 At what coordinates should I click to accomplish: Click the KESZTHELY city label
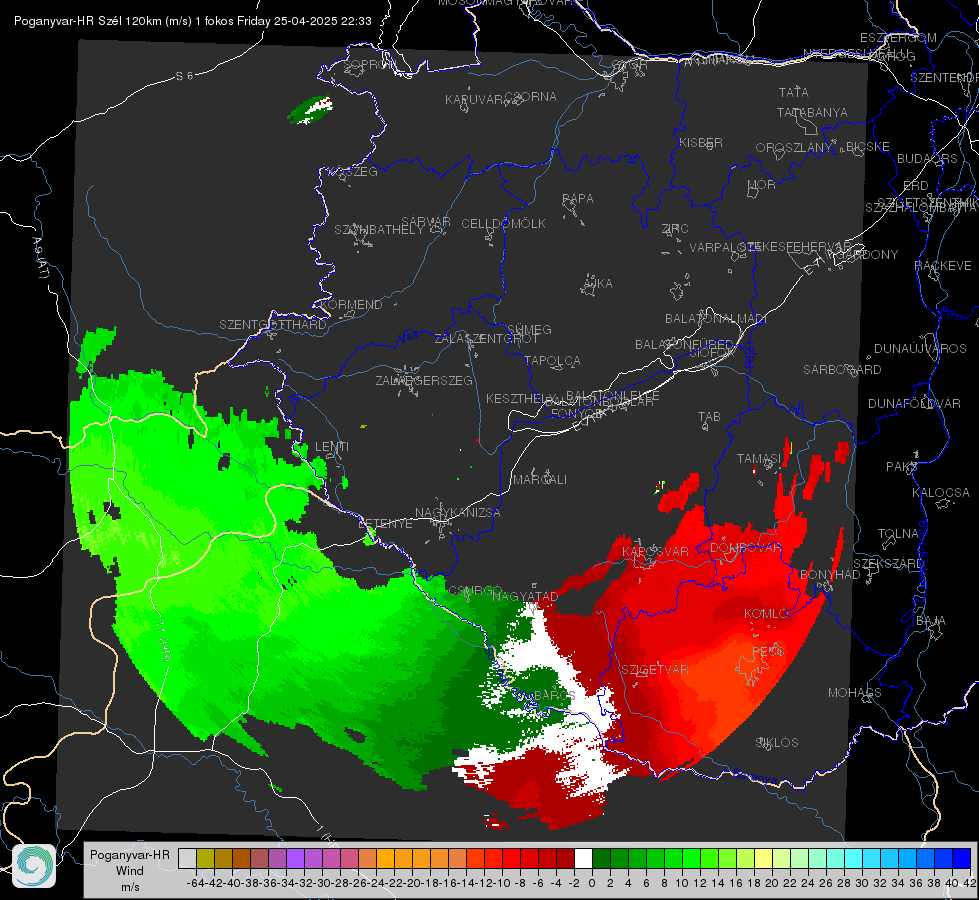coord(519,398)
